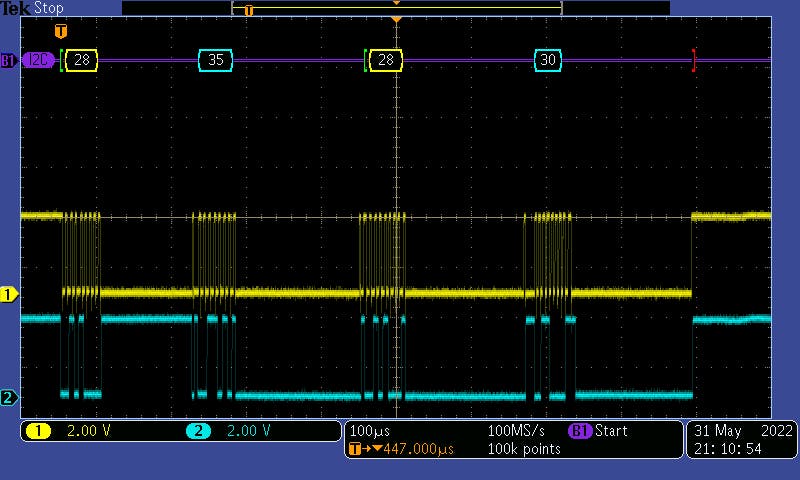Open the 100k points record length readout
The height and width of the screenshot is (480, 800).
[x=524, y=449]
